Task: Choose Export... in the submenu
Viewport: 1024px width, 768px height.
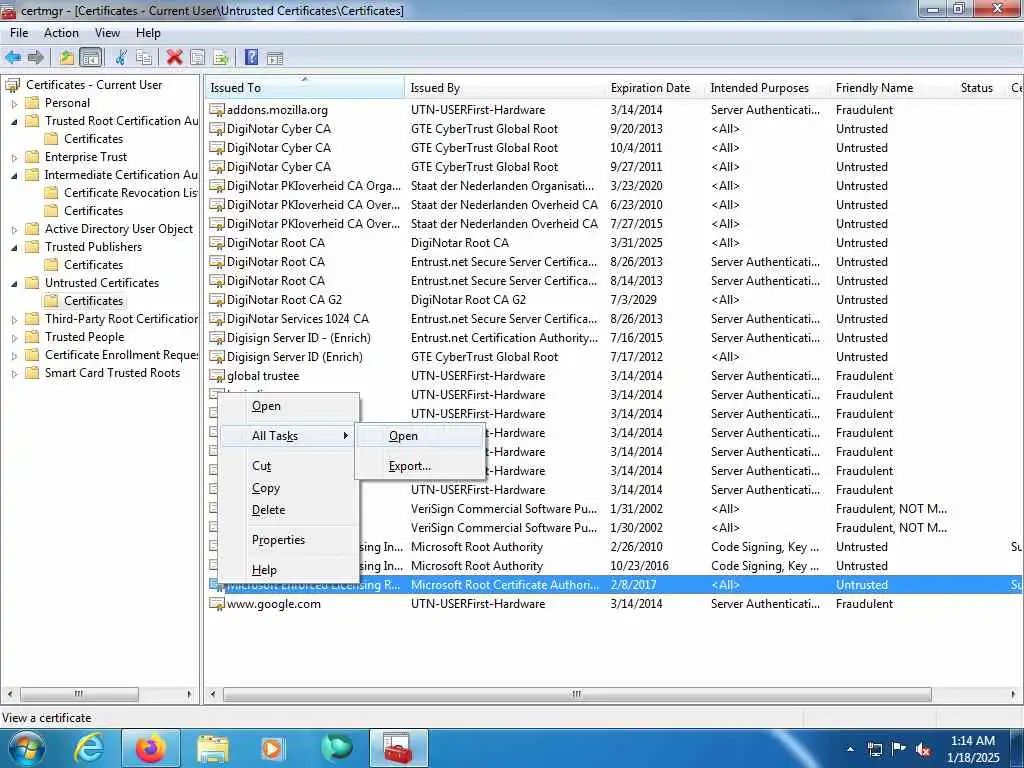Action: tap(420, 466)
